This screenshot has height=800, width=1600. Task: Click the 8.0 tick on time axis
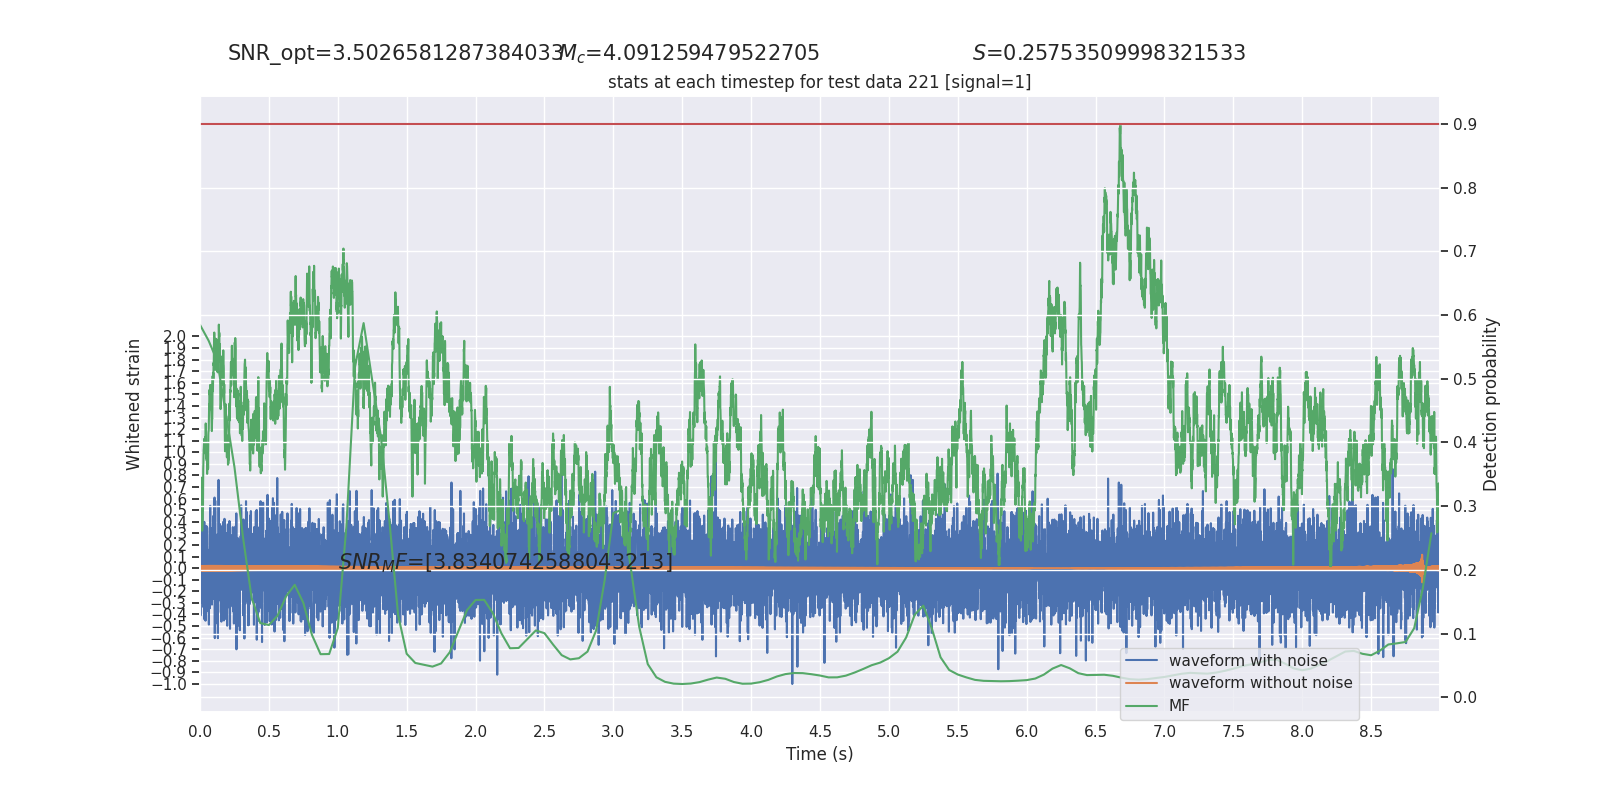1302,732
